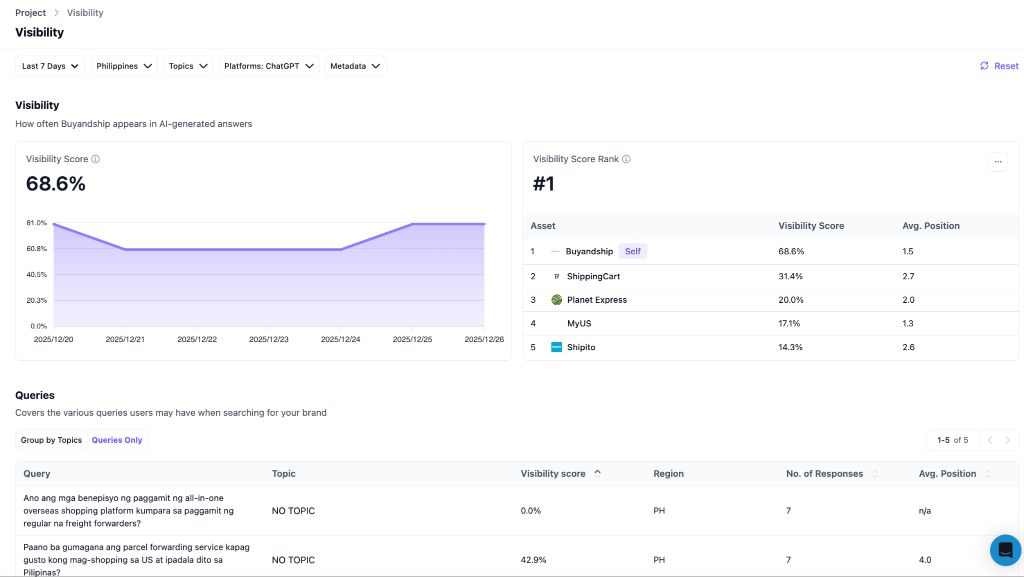Click the #1 rank value
The height and width of the screenshot is (577, 1024).
tap(543, 184)
